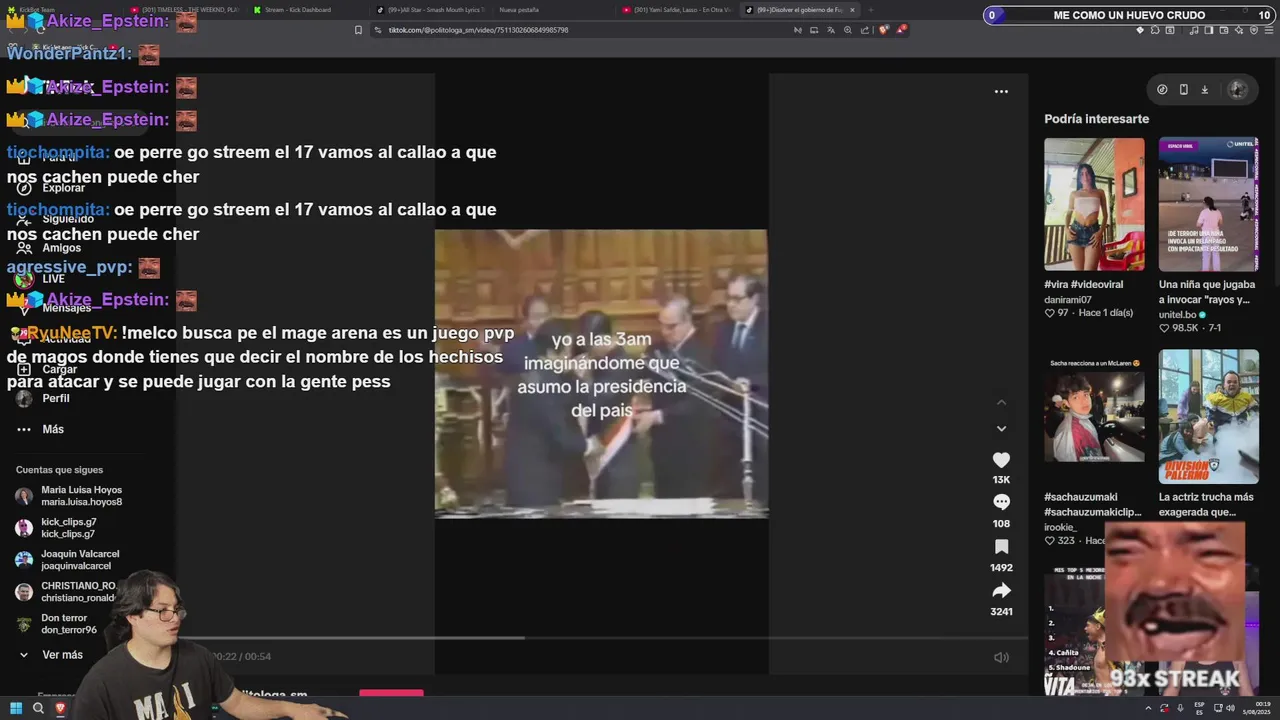Mute the video using speaker icon

[1001, 657]
